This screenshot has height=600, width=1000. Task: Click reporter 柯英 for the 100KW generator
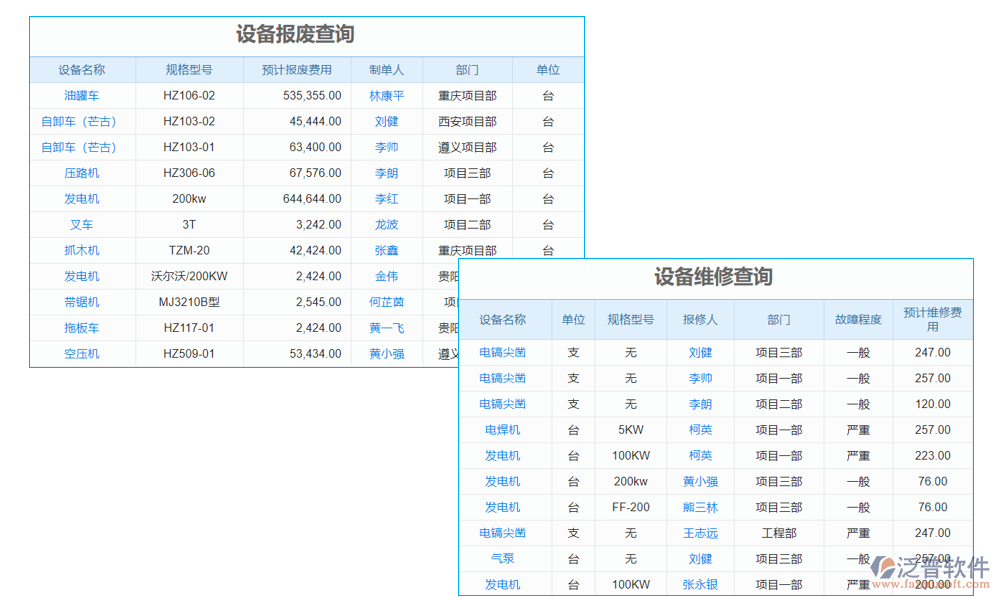click(x=698, y=455)
